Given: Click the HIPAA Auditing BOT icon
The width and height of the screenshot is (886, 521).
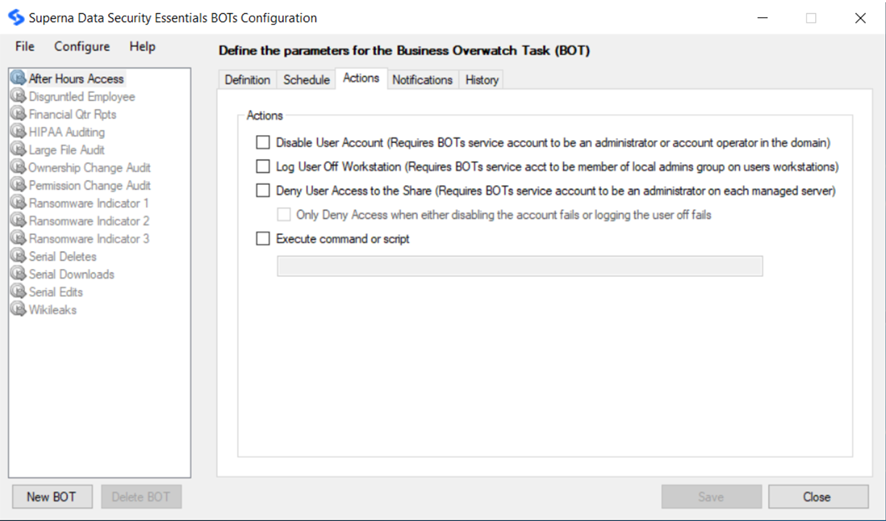Looking at the screenshot, I should point(18,132).
